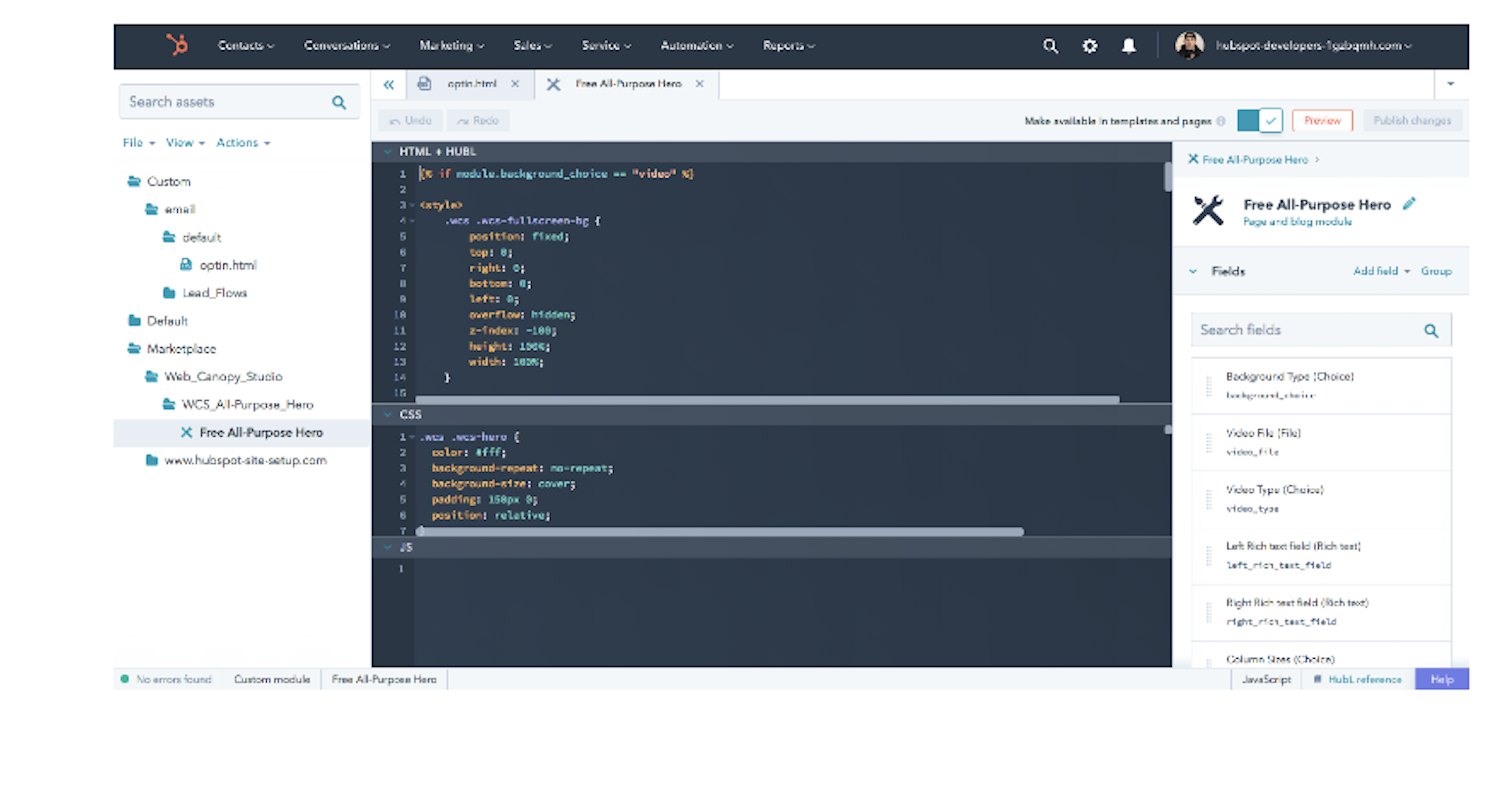Open the Marketing menu

click(452, 46)
